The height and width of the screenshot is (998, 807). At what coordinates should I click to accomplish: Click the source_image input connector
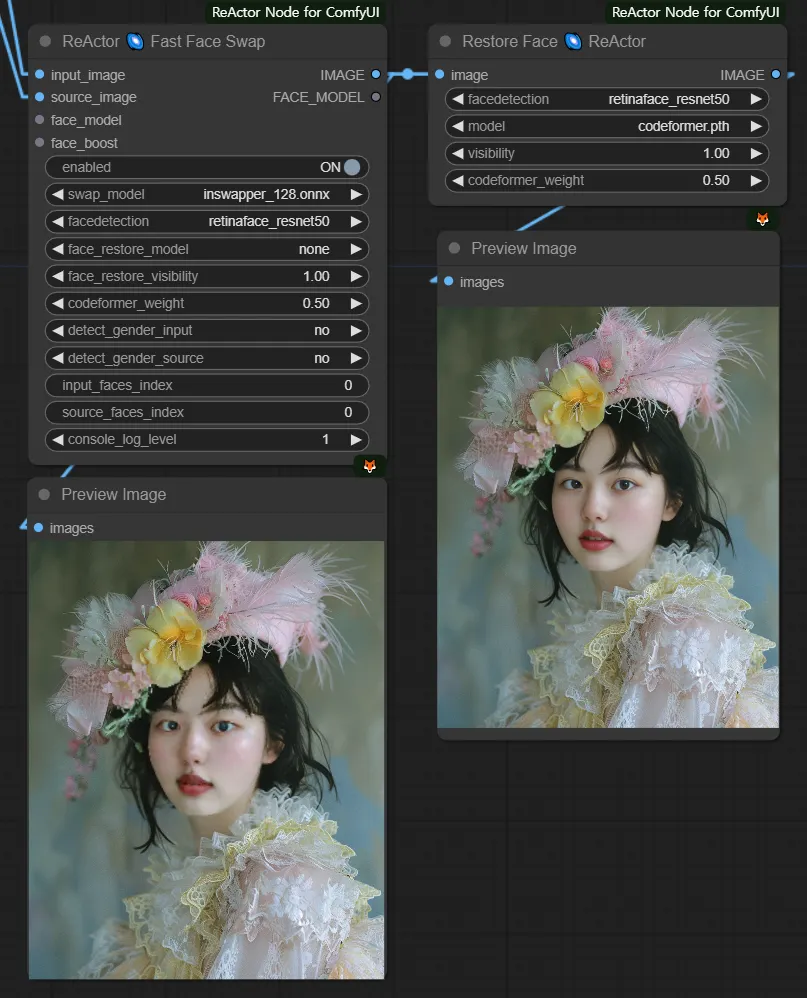click(x=39, y=97)
